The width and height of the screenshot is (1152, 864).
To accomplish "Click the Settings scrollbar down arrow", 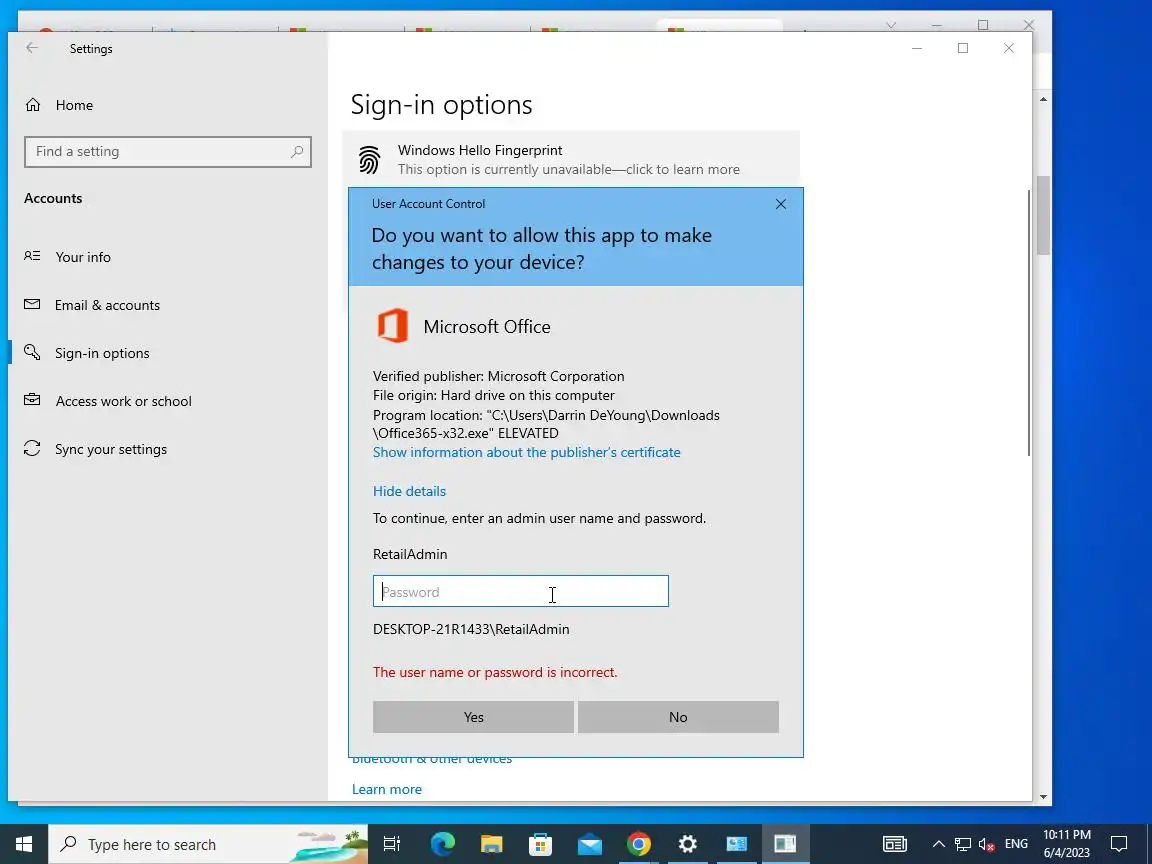I will 1043,796.
